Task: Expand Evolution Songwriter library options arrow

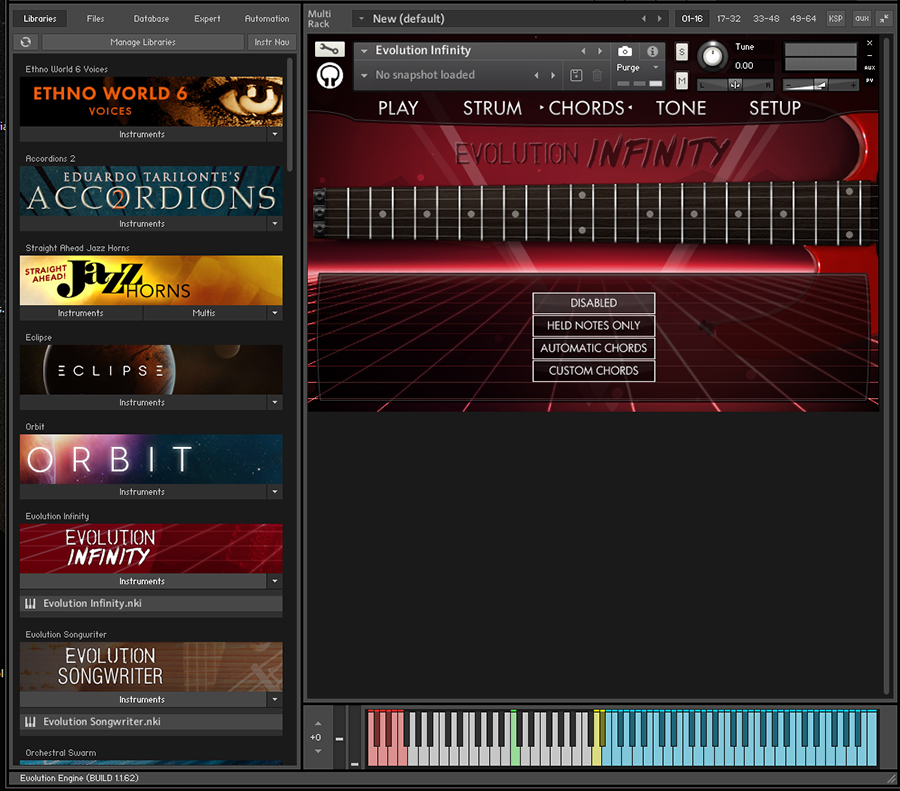Action: pos(275,700)
